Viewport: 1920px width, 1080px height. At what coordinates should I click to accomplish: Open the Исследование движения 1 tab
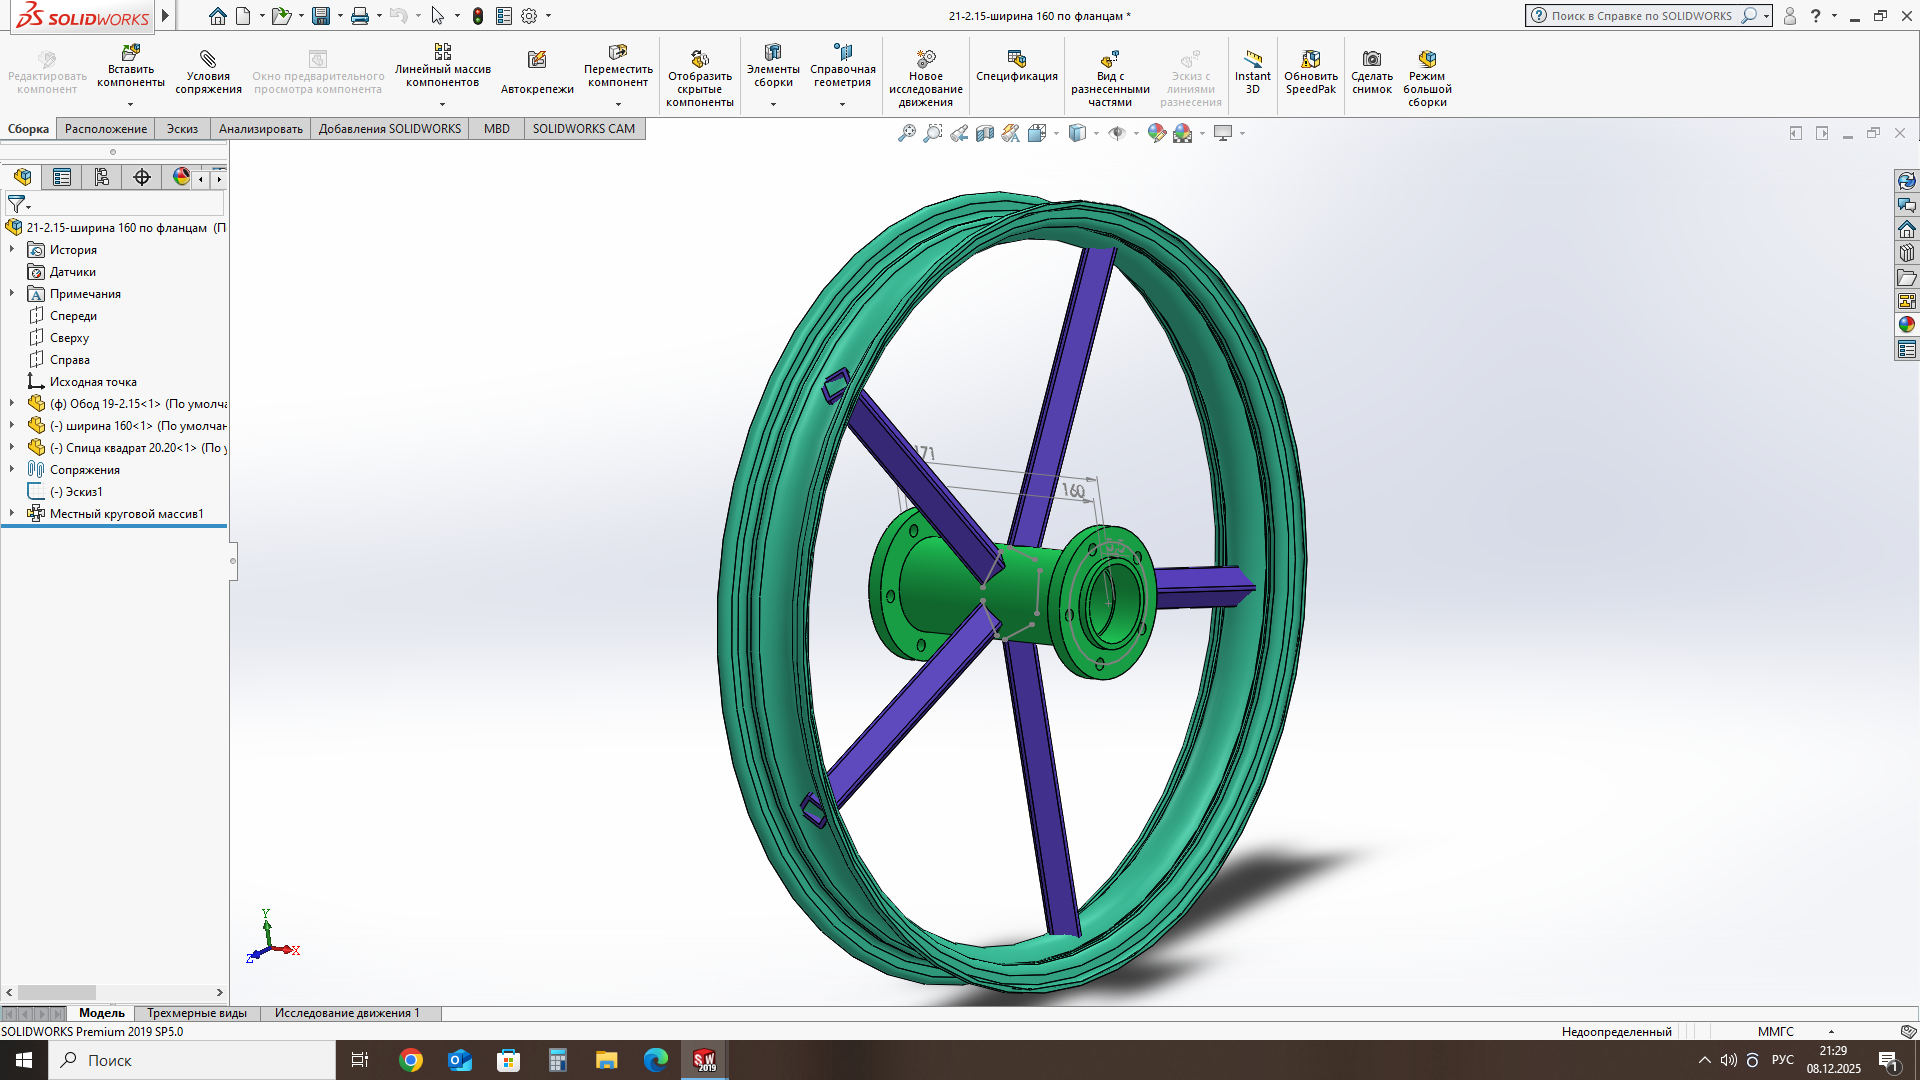point(346,1013)
